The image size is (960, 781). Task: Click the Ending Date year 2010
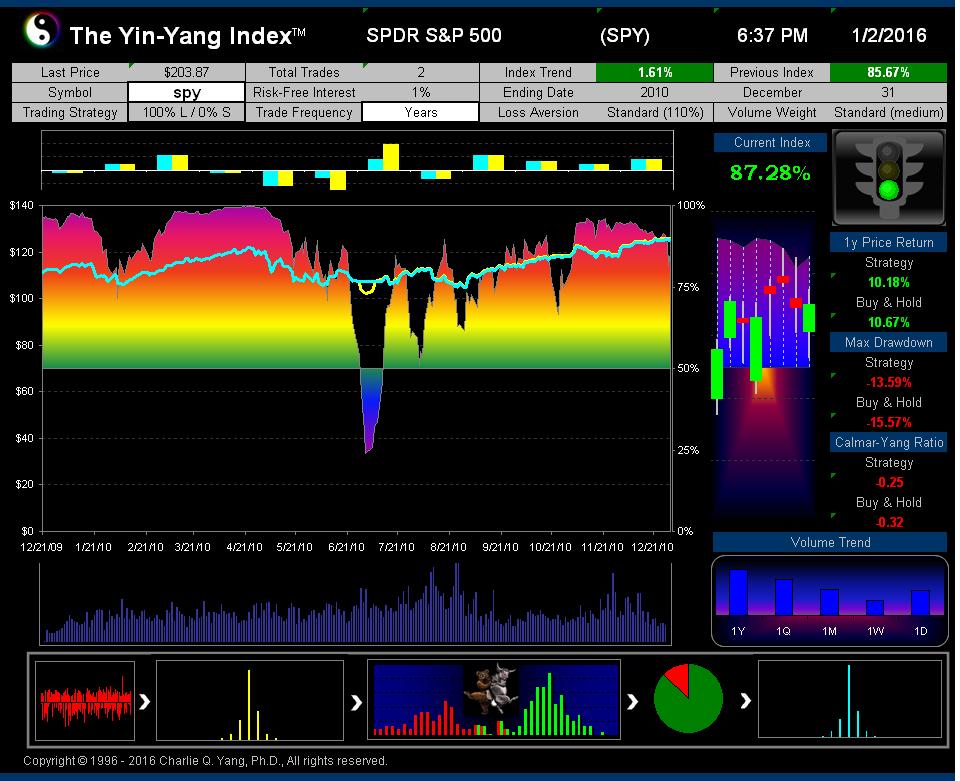coord(654,92)
